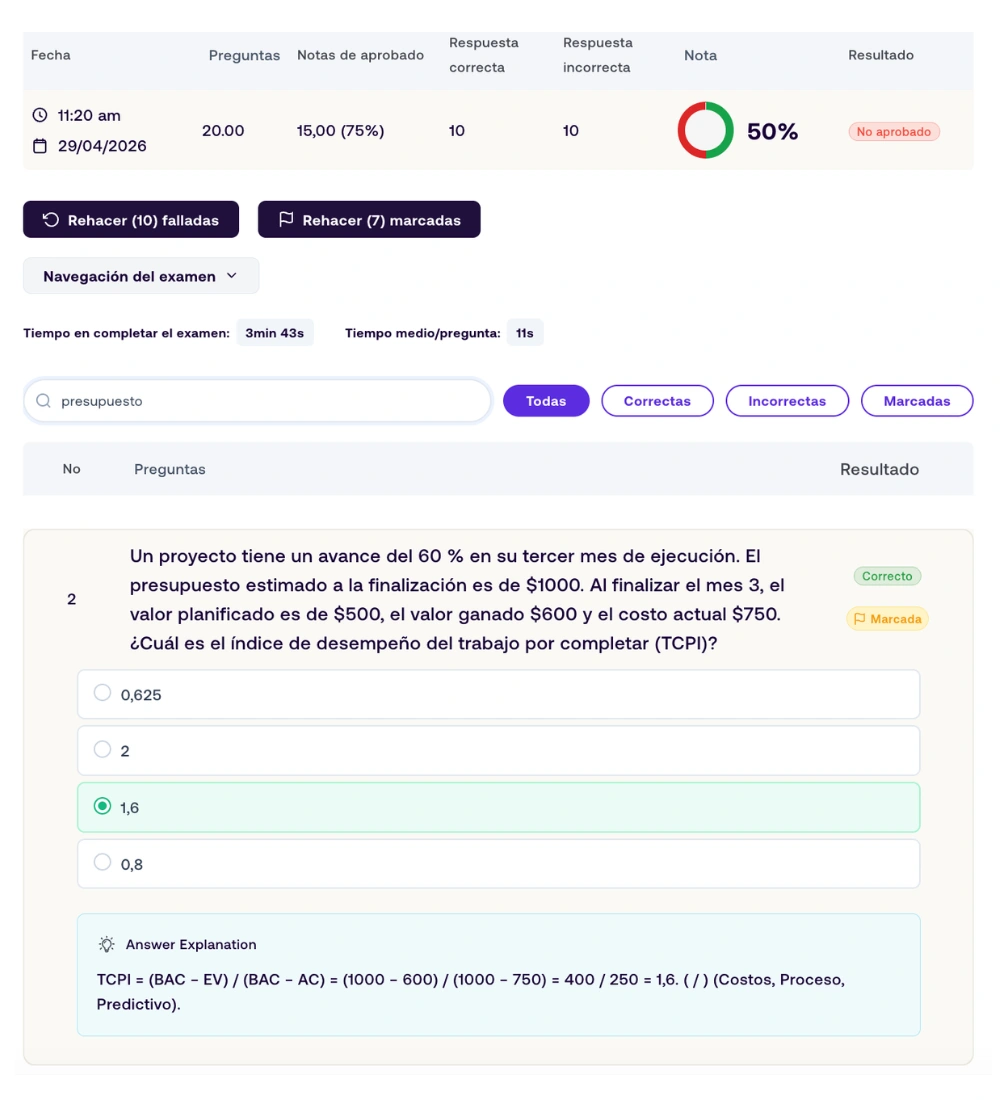Click Rehacer (10) falladas button
Screen dimensions: 1000x1100
pos(131,220)
